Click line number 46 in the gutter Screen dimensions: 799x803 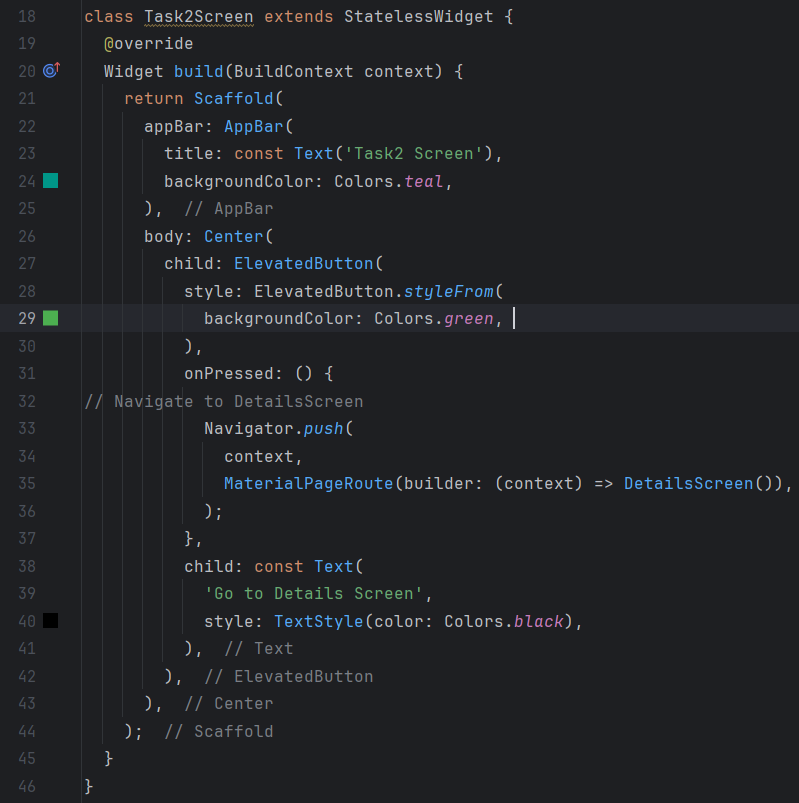coord(27,786)
